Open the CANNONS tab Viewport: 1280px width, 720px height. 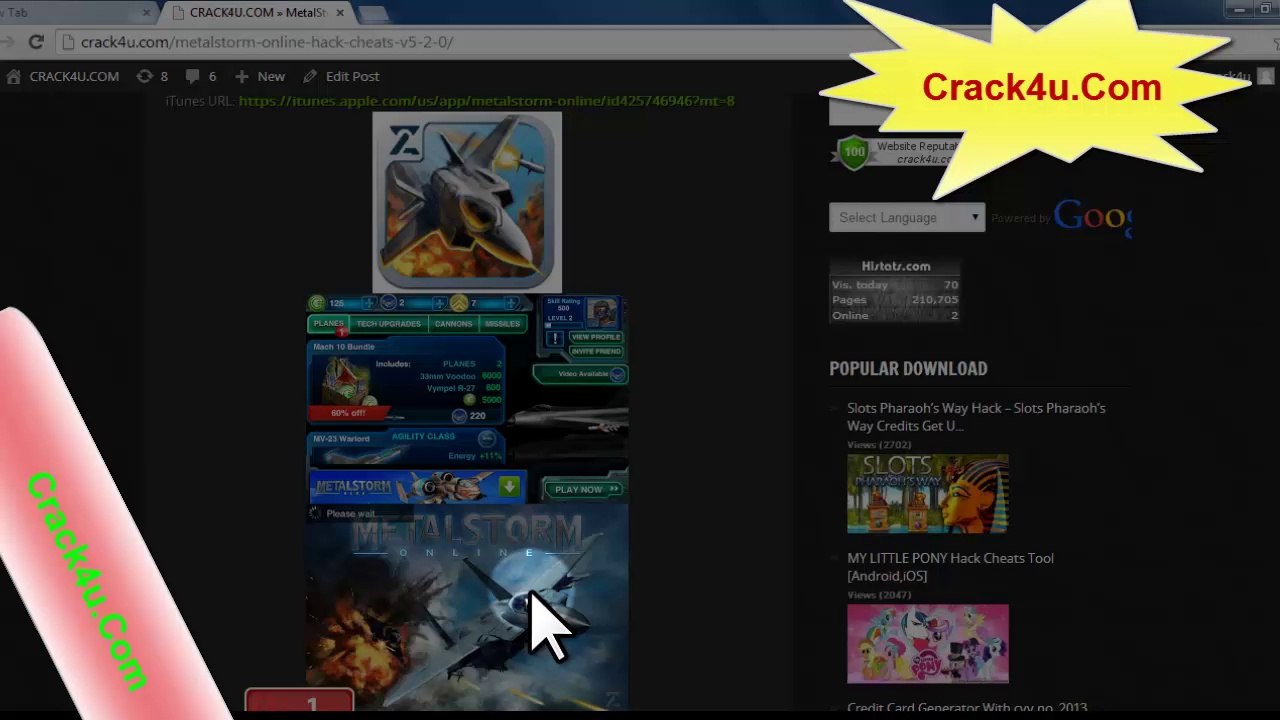pyautogui.click(x=453, y=324)
